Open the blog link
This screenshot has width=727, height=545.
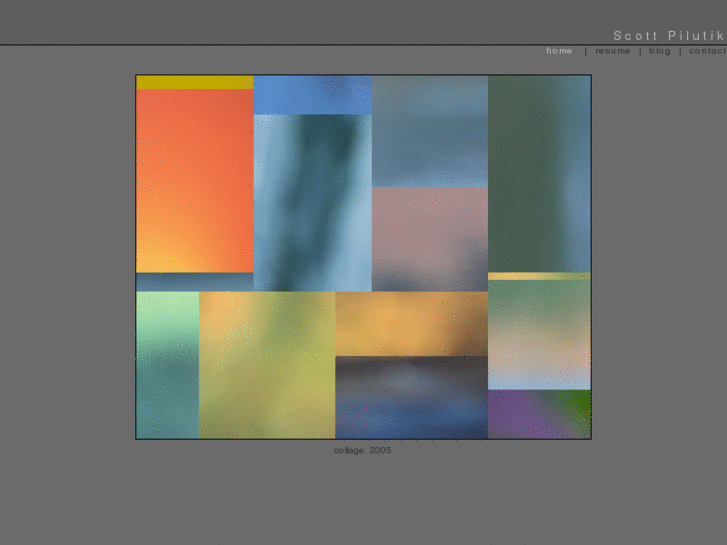pos(660,51)
